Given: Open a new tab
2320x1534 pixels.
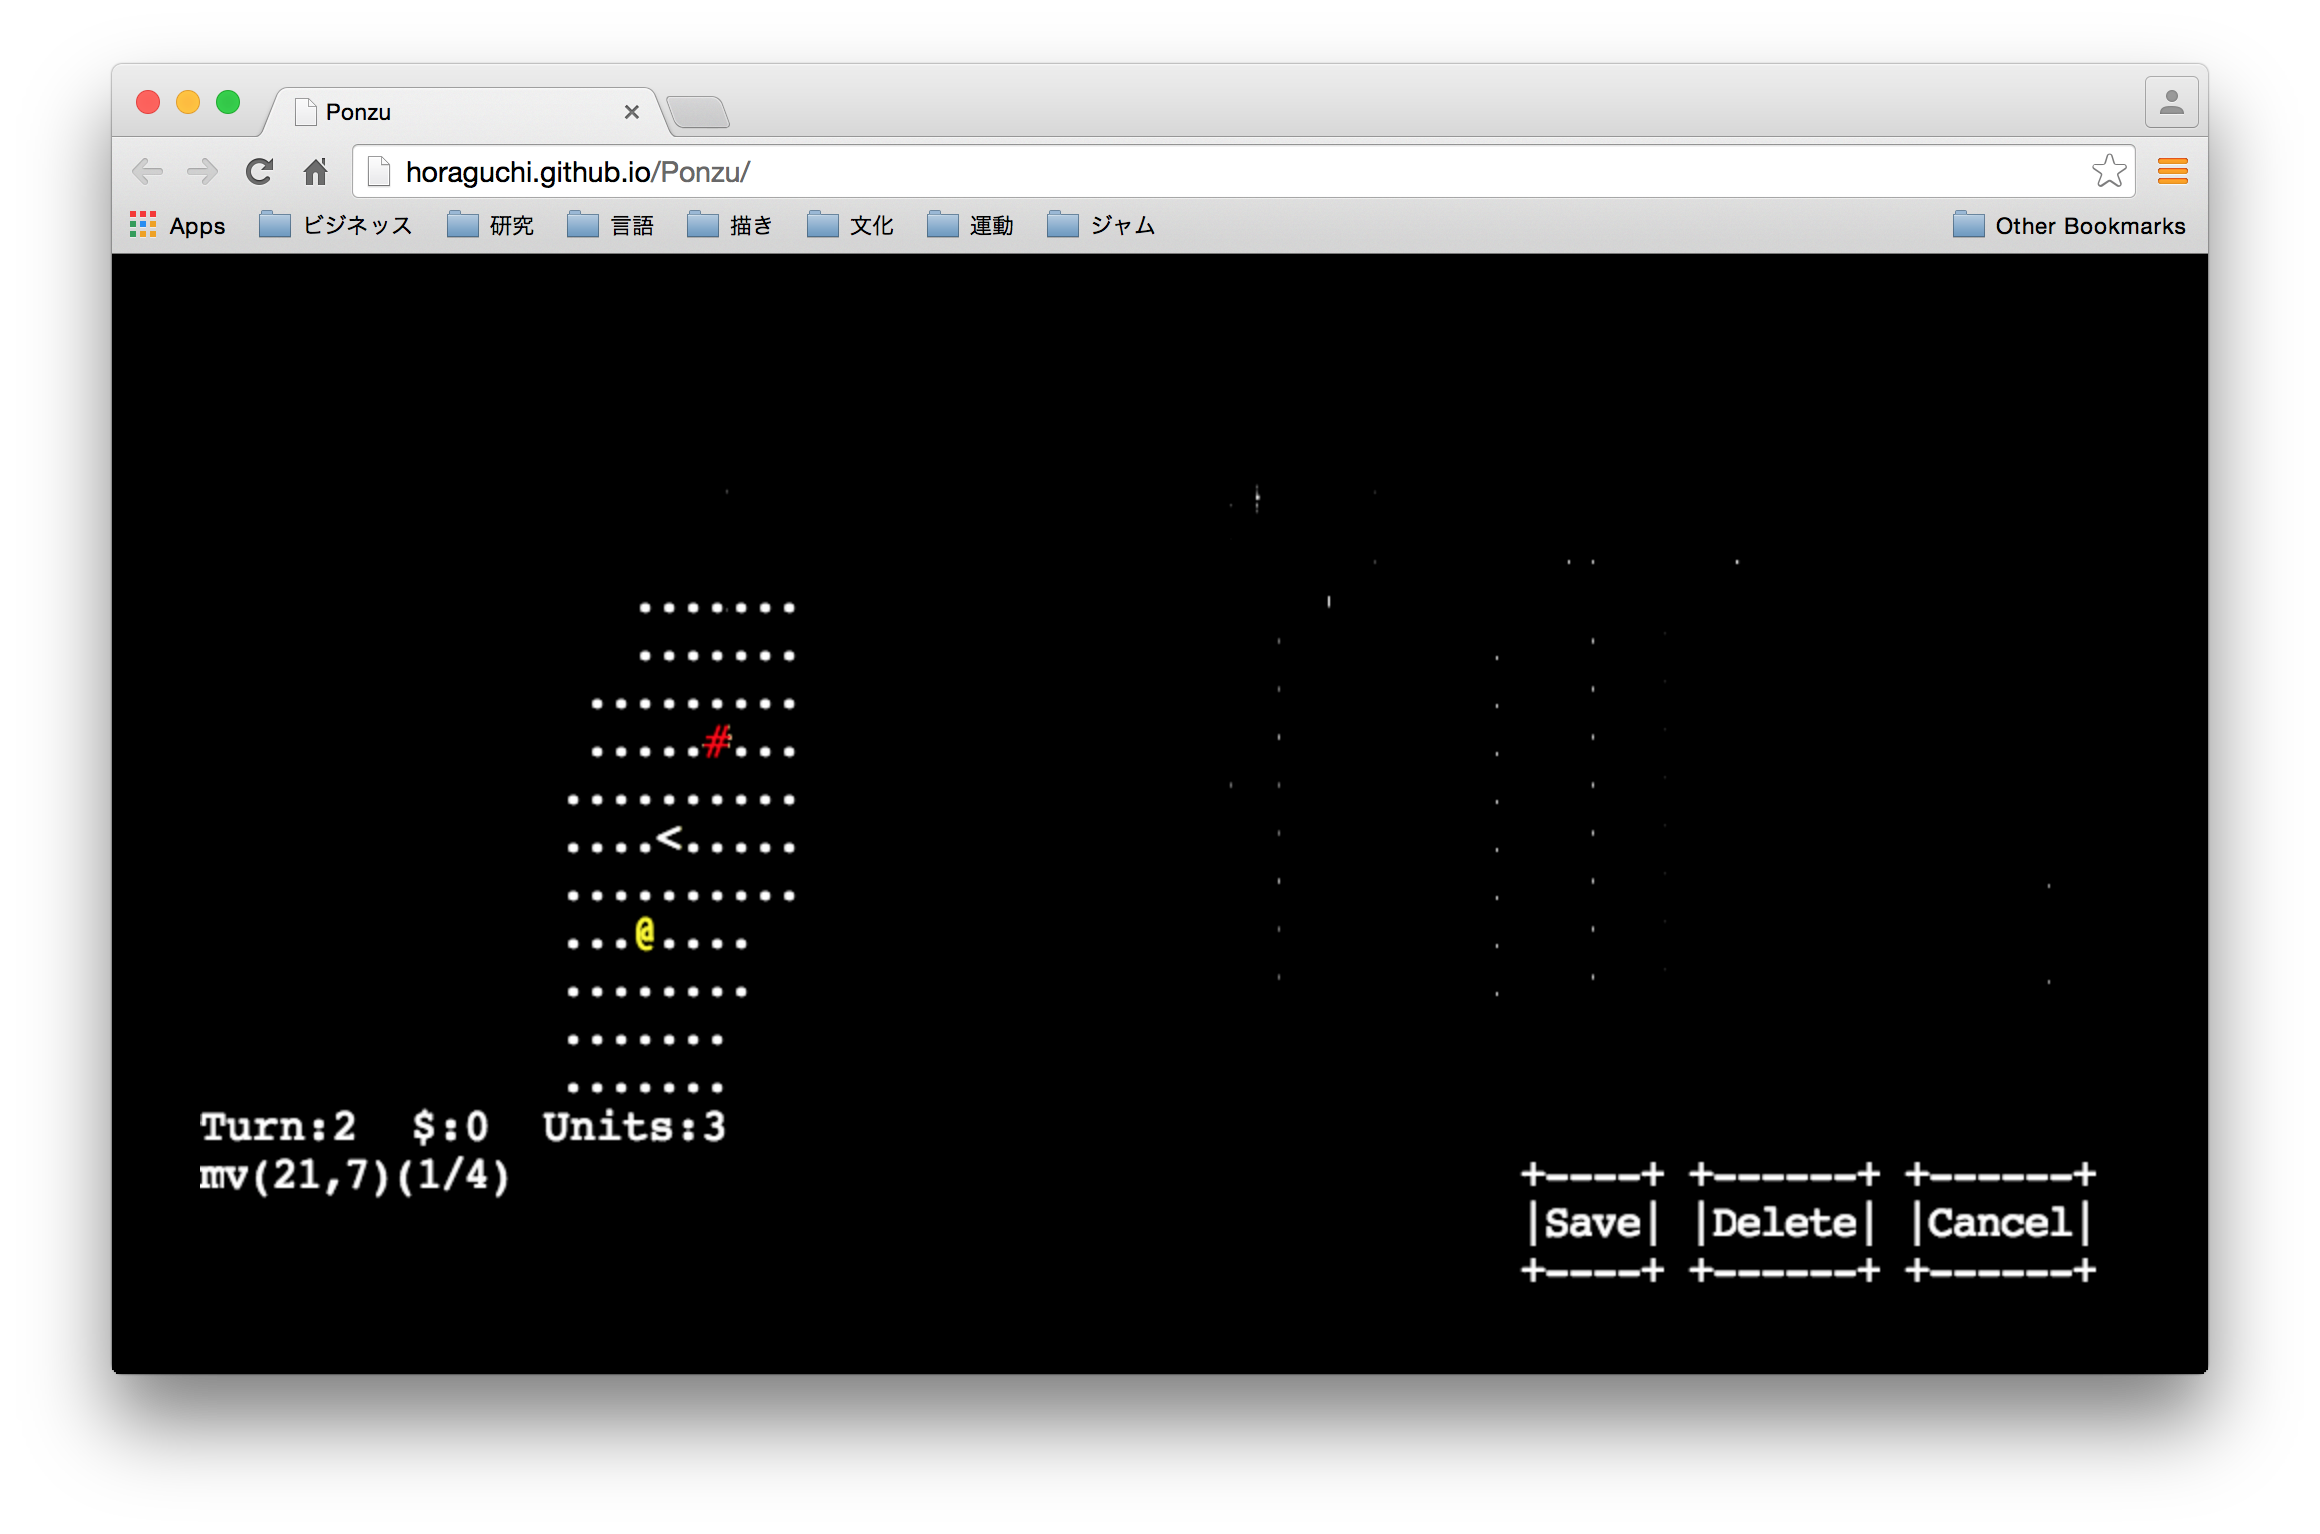Looking at the screenshot, I should coord(698,112).
